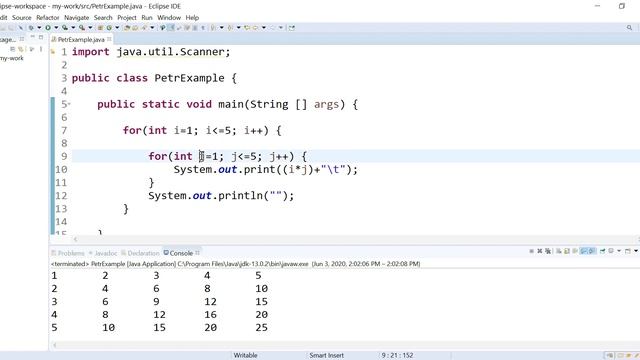The image size is (640, 360).
Task: Click the Debug bug icon in toolbar
Action: (31, 28)
